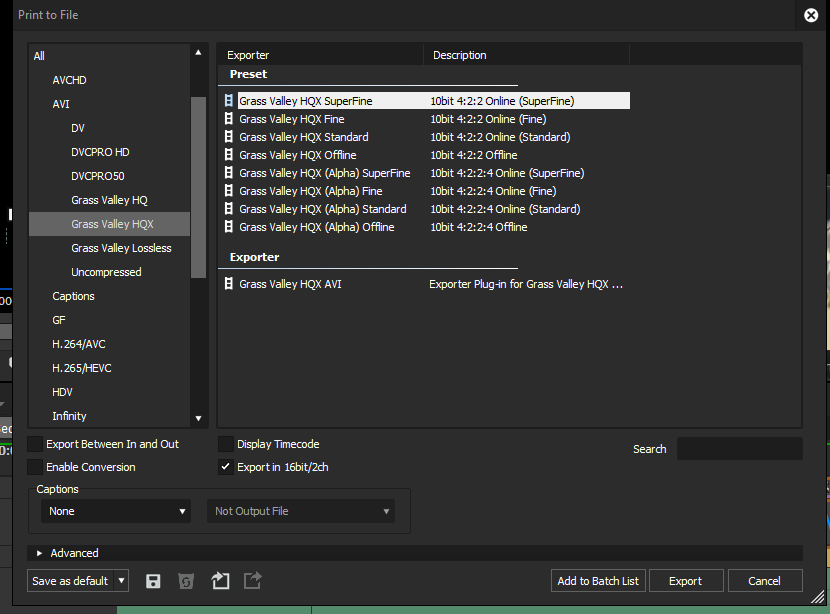Close the Print to File dialog
830x614 pixels.
tap(810, 15)
